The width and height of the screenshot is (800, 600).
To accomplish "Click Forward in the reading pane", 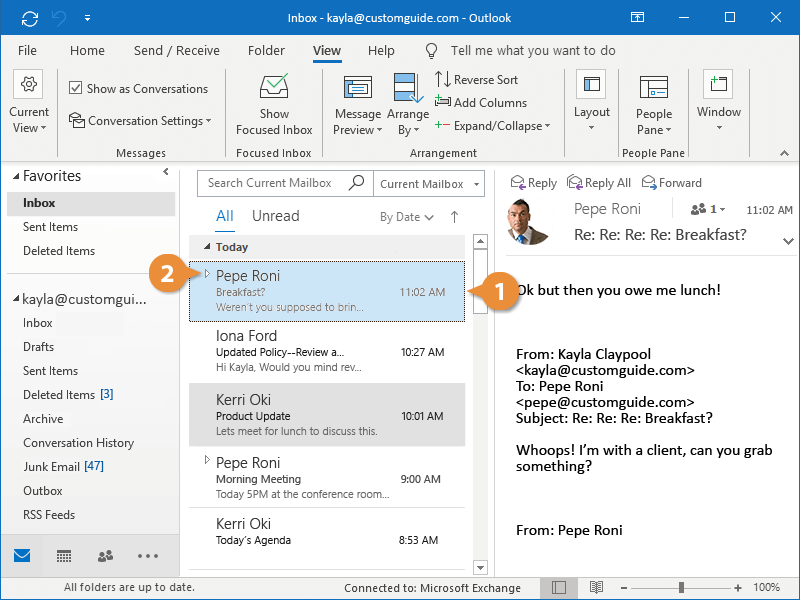I will [x=672, y=183].
